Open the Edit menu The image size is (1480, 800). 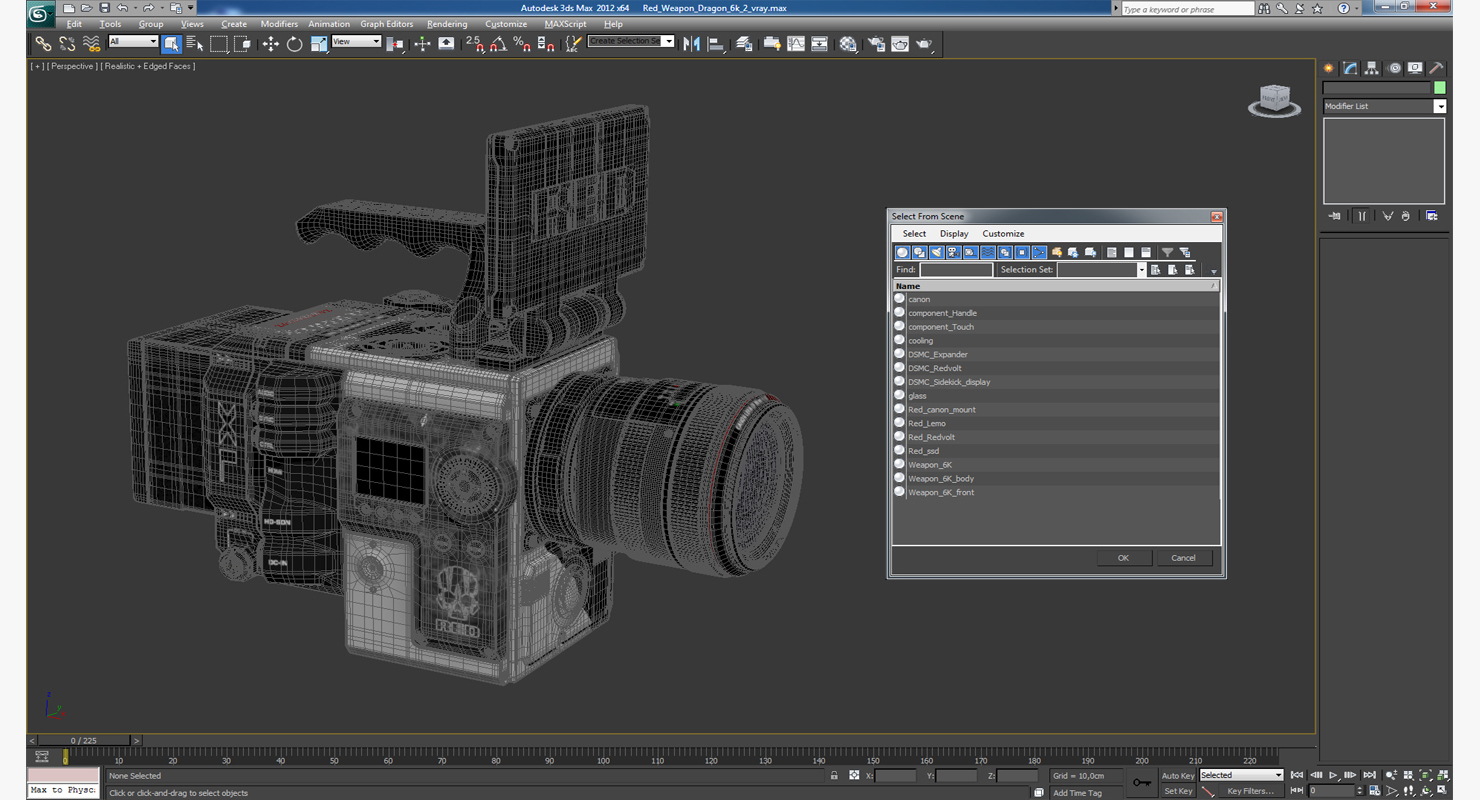74,24
